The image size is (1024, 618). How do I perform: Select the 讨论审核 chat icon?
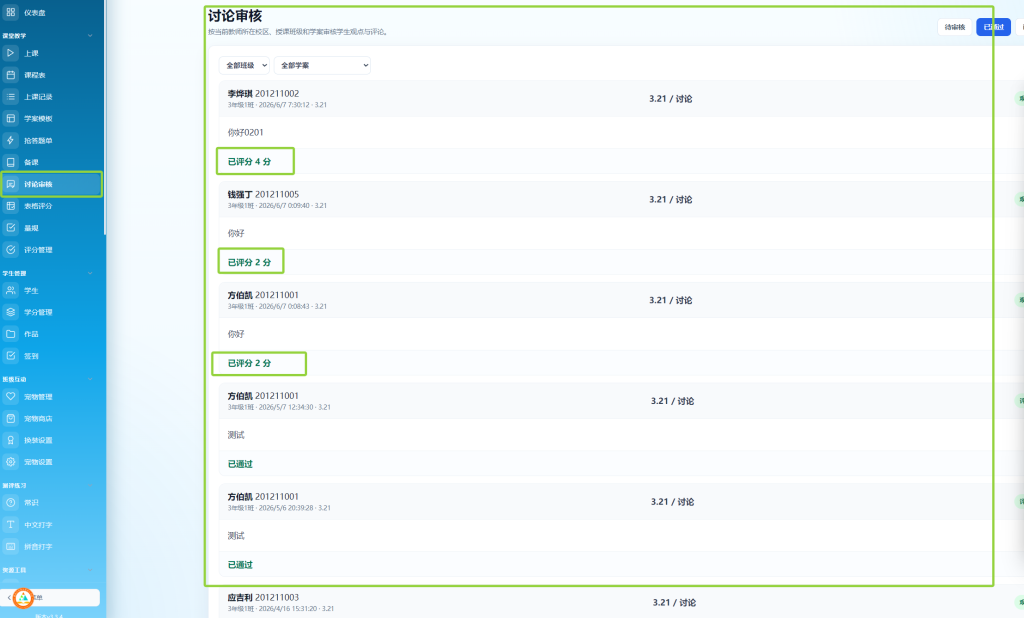pos(10,184)
